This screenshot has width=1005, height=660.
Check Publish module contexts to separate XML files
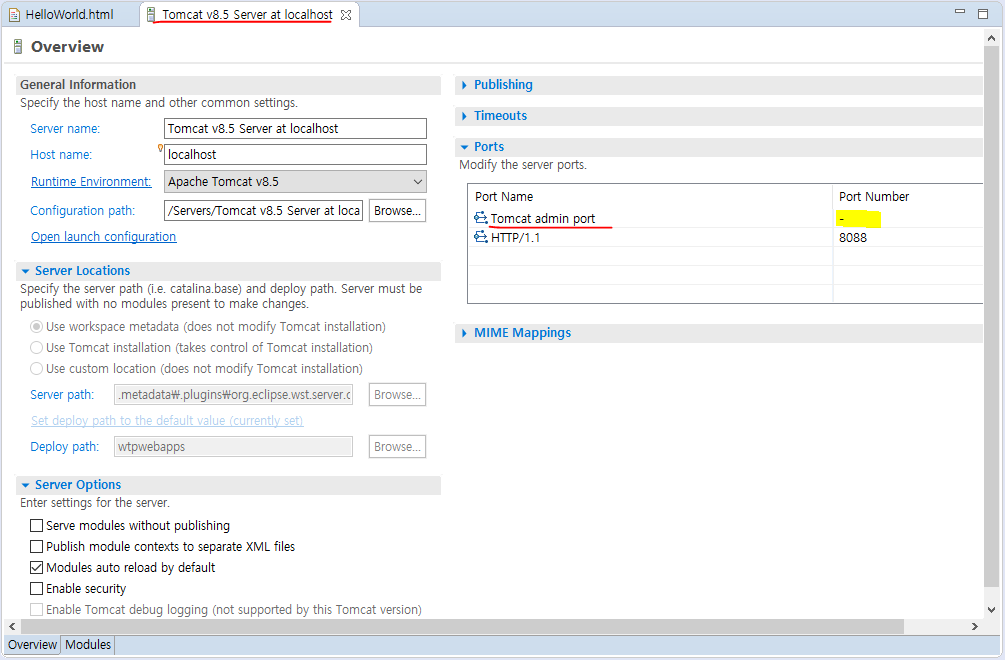[x=37, y=547]
